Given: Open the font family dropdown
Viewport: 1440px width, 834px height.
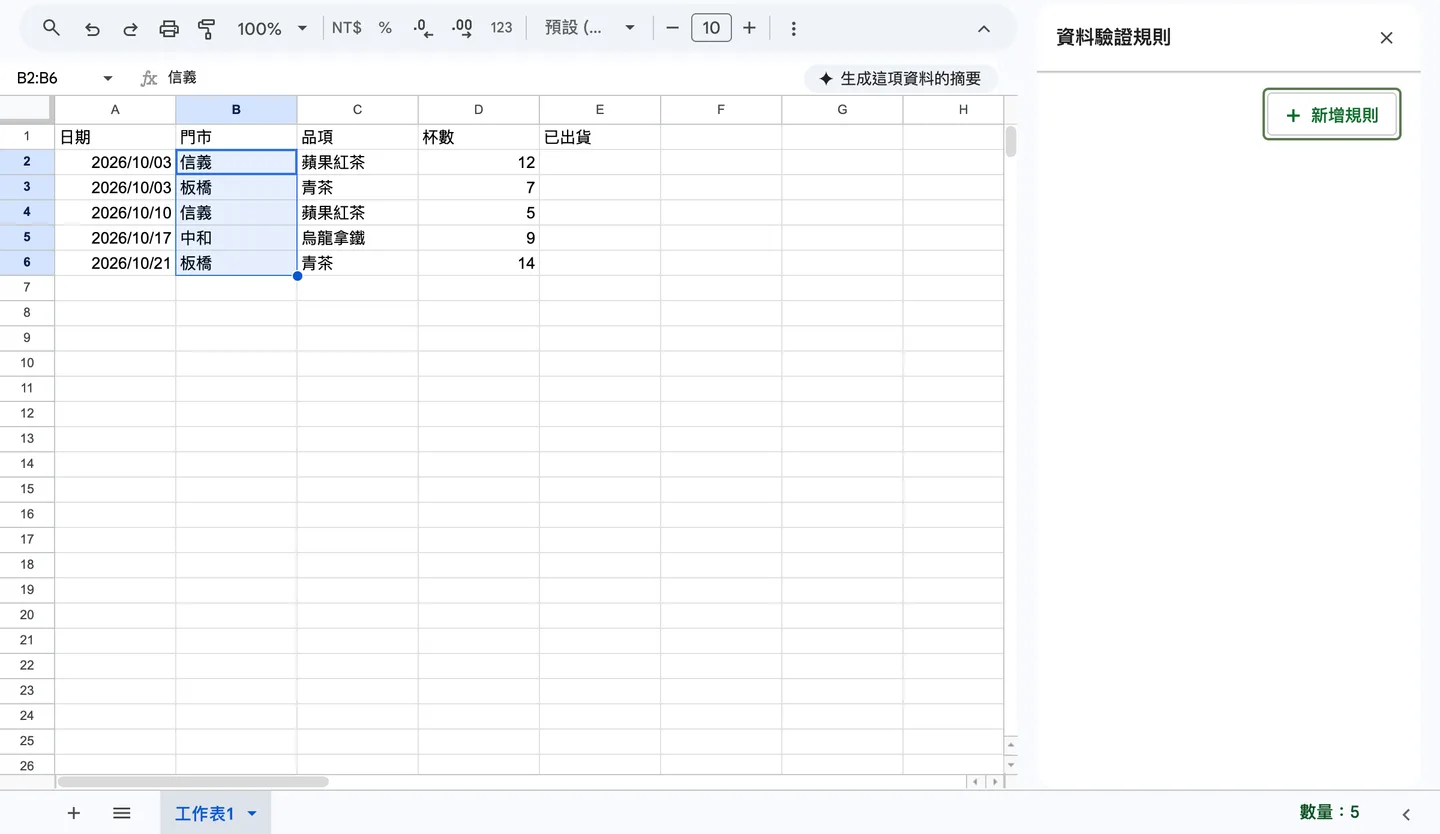Looking at the screenshot, I should [589, 28].
